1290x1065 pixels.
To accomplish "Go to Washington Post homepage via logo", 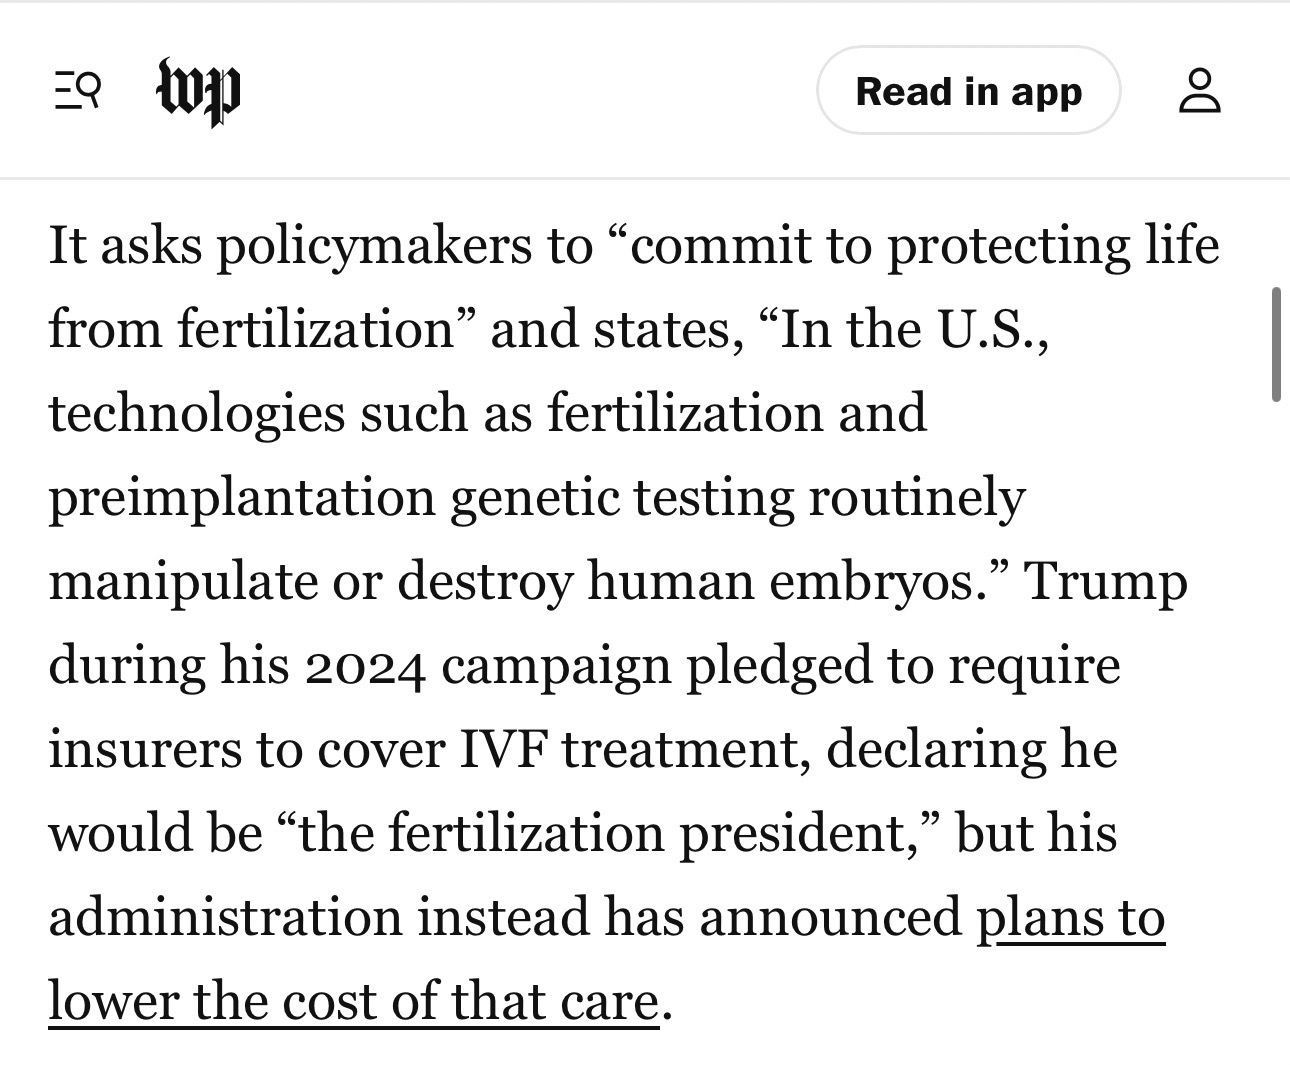I will click(x=199, y=92).
